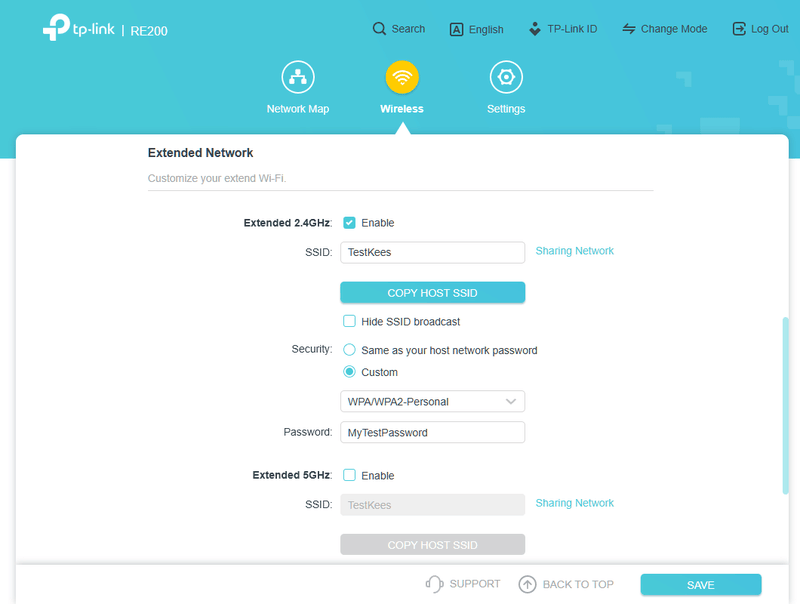Click the Back To Top arrow icon

(x=527, y=584)
